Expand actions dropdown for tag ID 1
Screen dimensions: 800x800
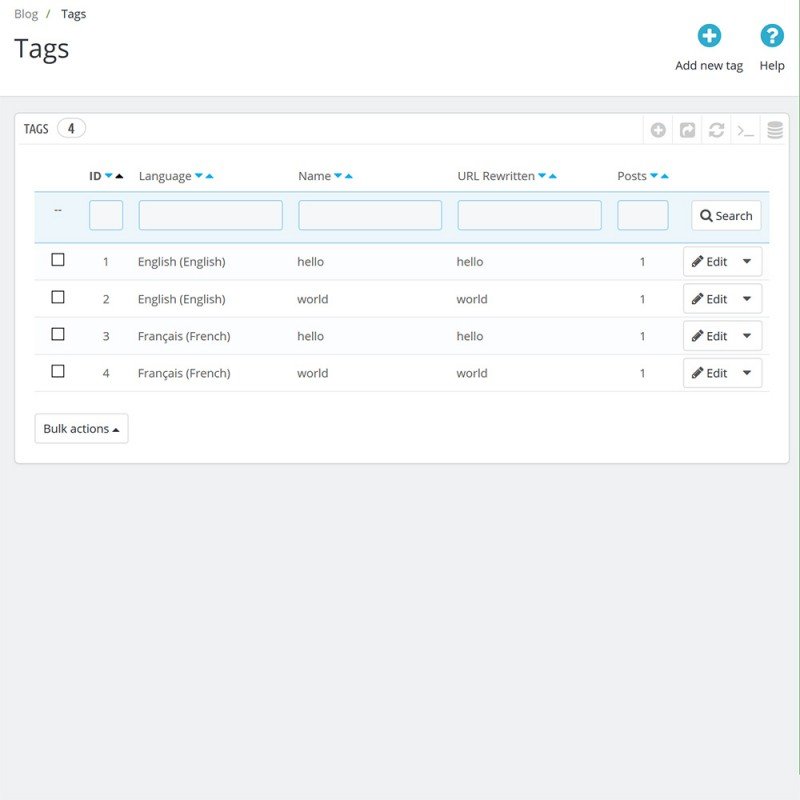click(747, 261)
